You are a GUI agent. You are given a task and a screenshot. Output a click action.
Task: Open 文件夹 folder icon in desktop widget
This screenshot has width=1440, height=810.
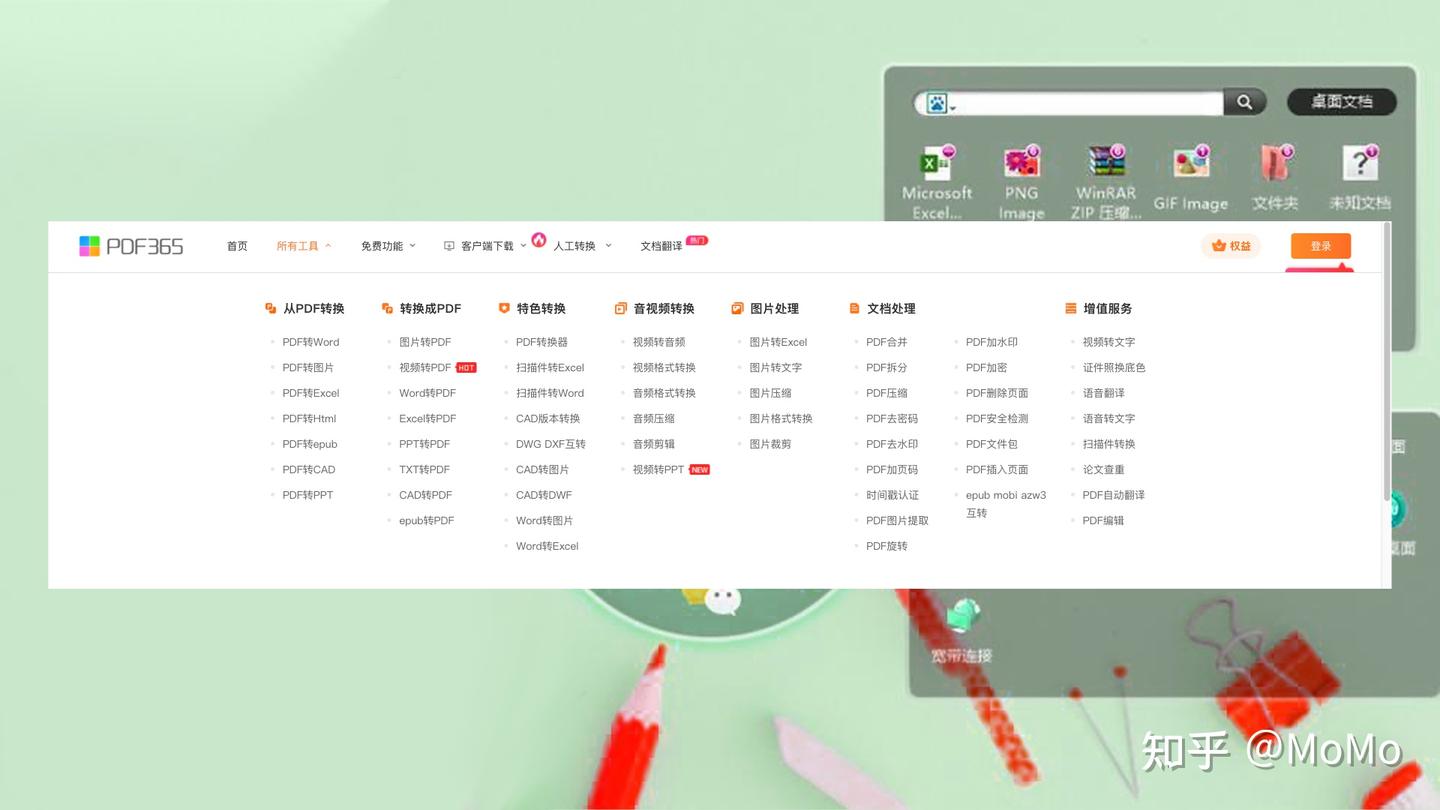[x=1275, y=163]
